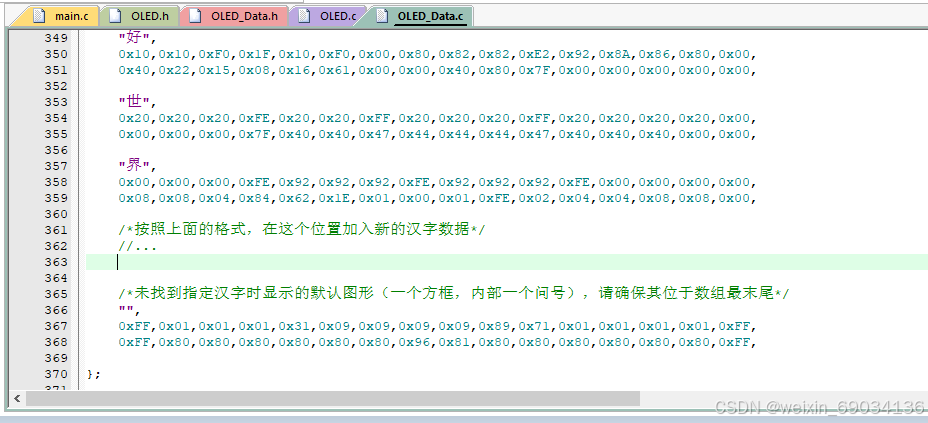Click the highlighted empty line 363

point(507,262)
